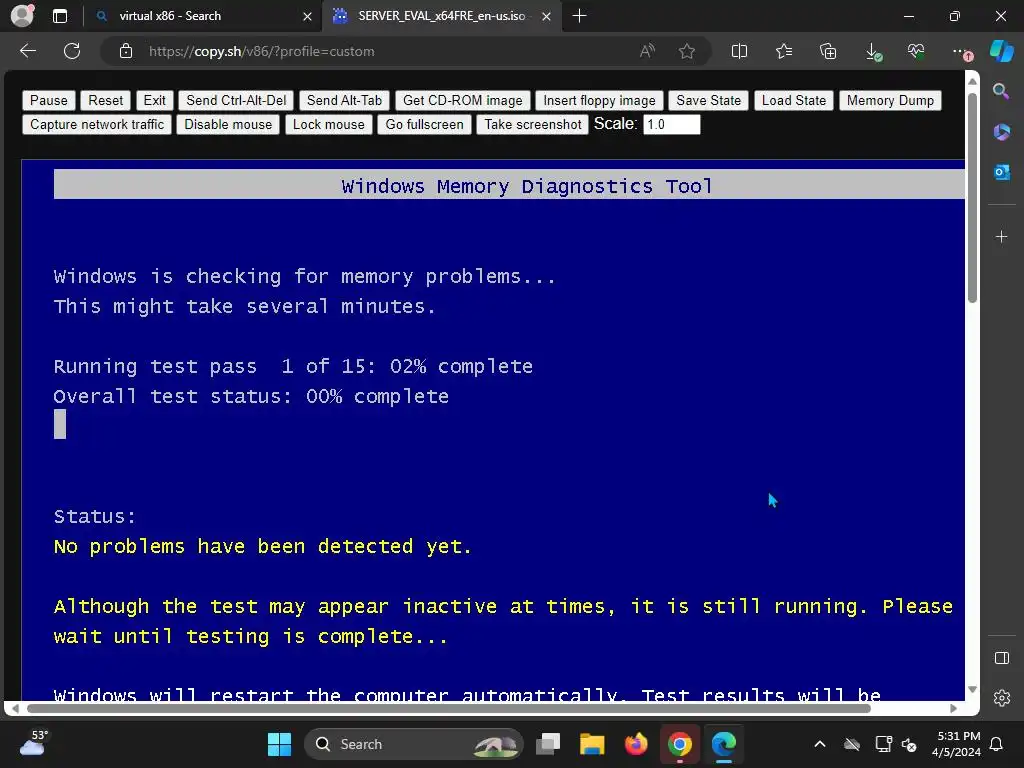1024x768 pixels.
Task: Open the Outlook sidebar icon
Action: 1001,172
